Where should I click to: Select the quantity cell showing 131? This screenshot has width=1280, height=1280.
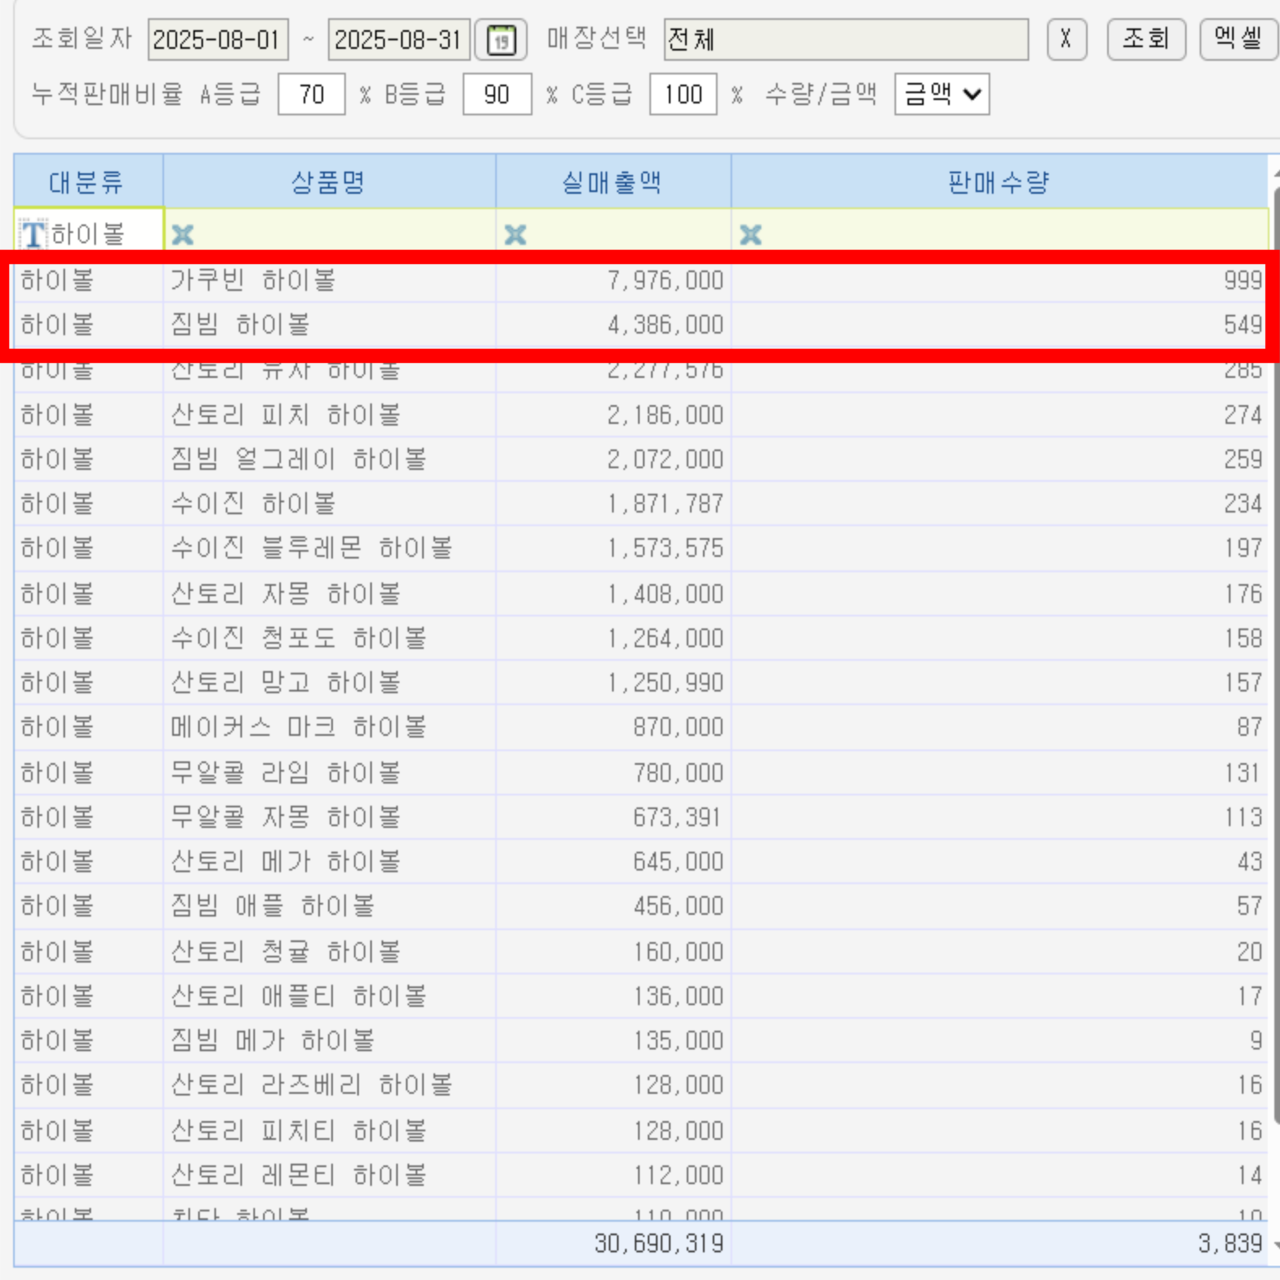point(1243,773)
